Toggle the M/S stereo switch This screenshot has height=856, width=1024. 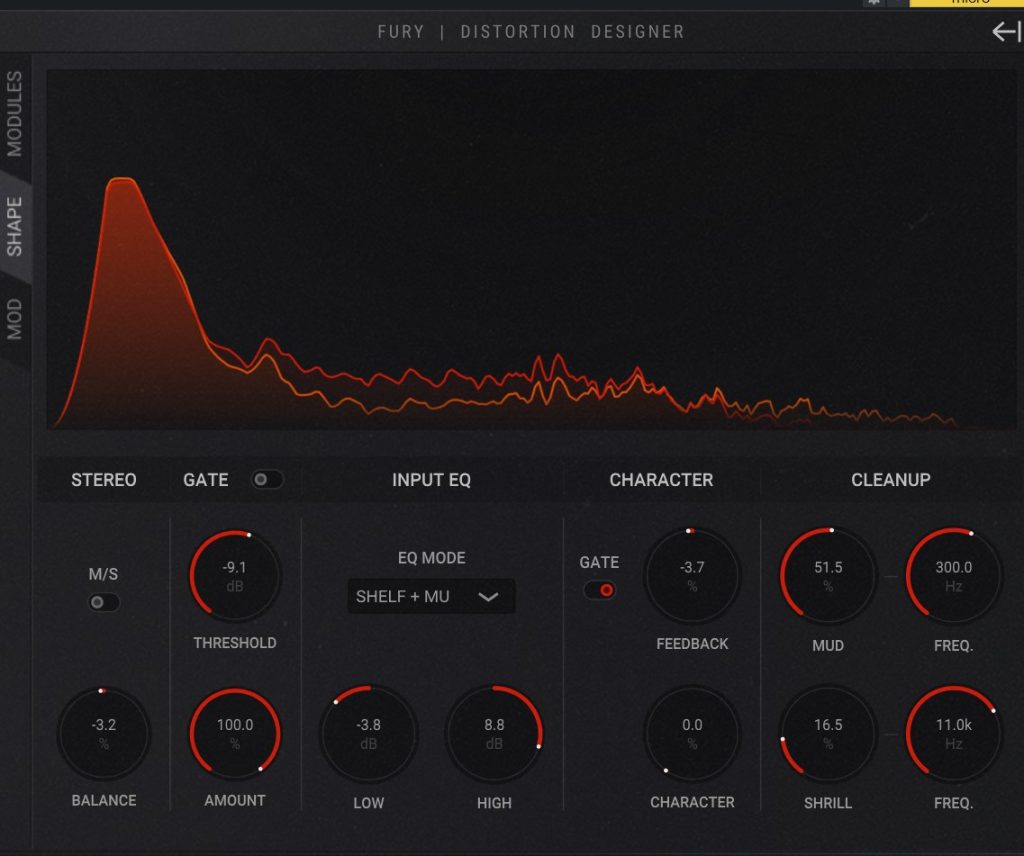tap(104, 602)
